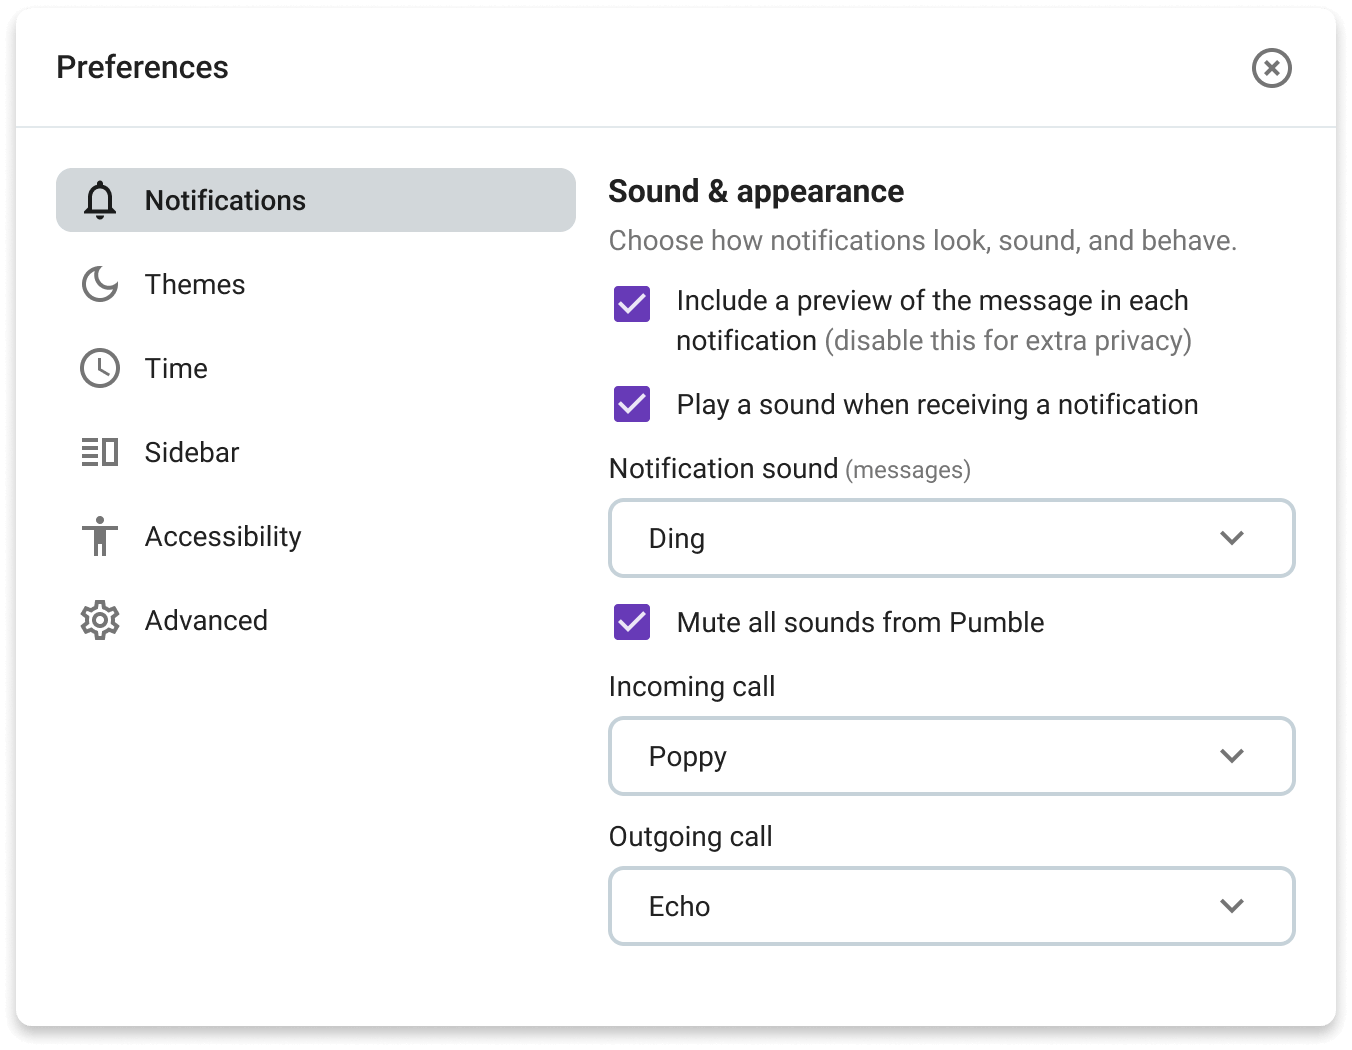Open the Themes preferences section

[x=195, y=284]
